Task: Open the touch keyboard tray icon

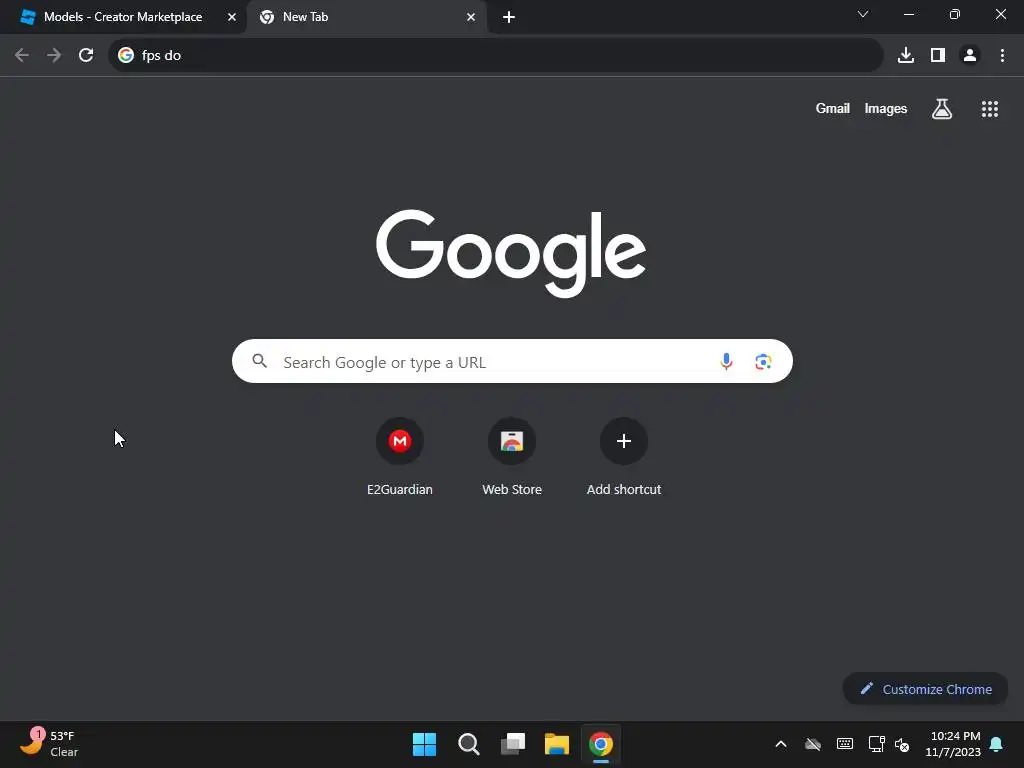Action: click(x=844, y=744)
